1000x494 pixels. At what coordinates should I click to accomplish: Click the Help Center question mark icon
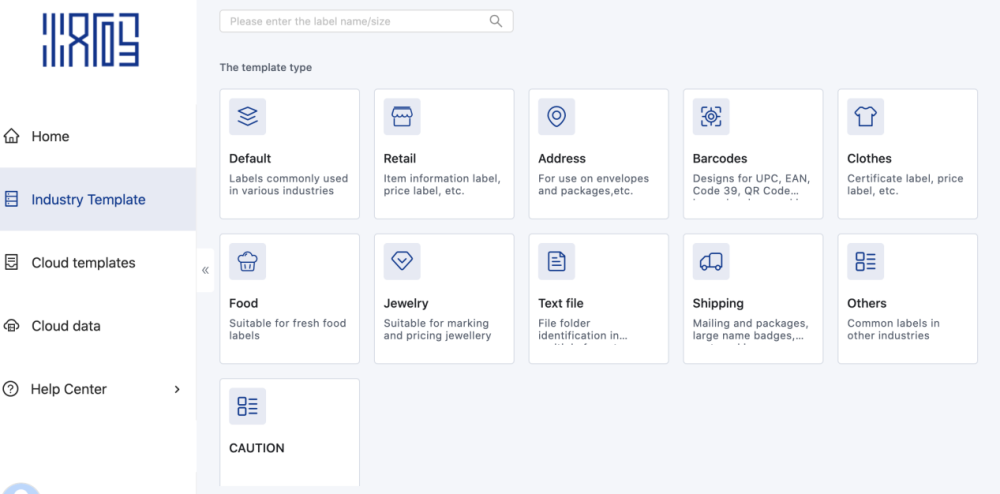pyautogui.click(x=11, y=389)
